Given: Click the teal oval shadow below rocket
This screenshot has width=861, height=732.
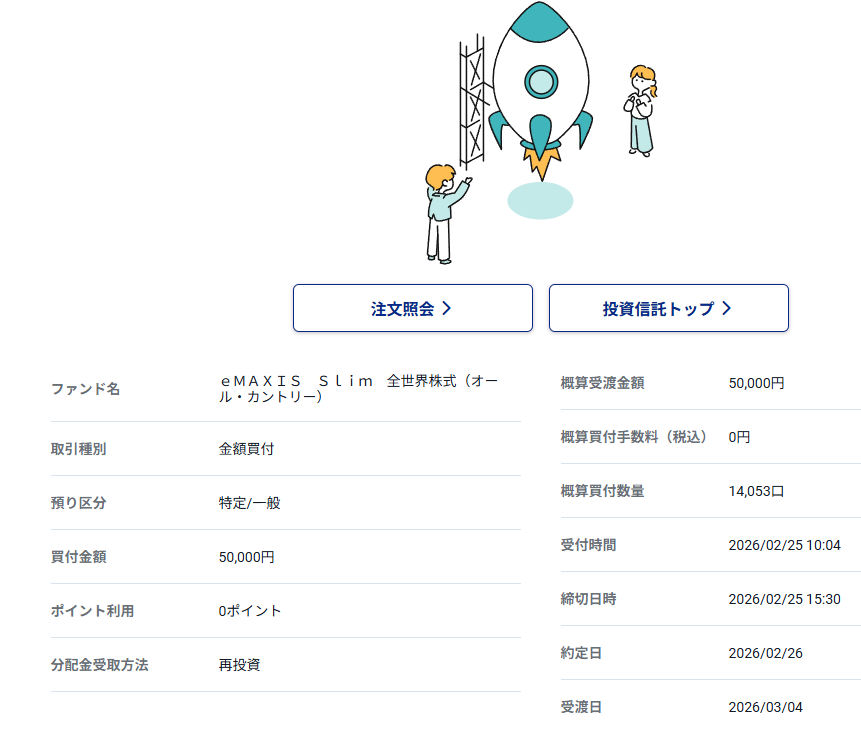Looking at the screenshot, I should pyautogui.click(x=540, y=200).
